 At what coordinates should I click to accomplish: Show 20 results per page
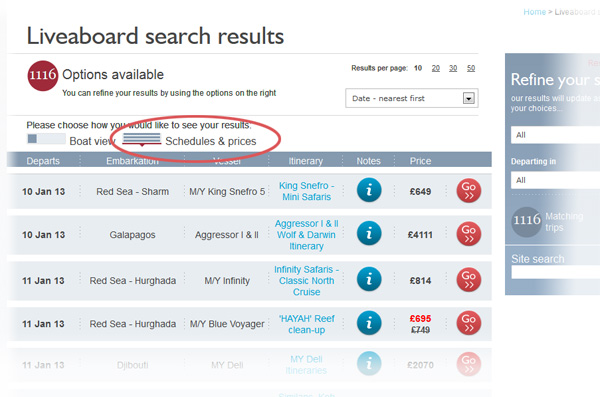pyautogui.click(x=435, y=68)
